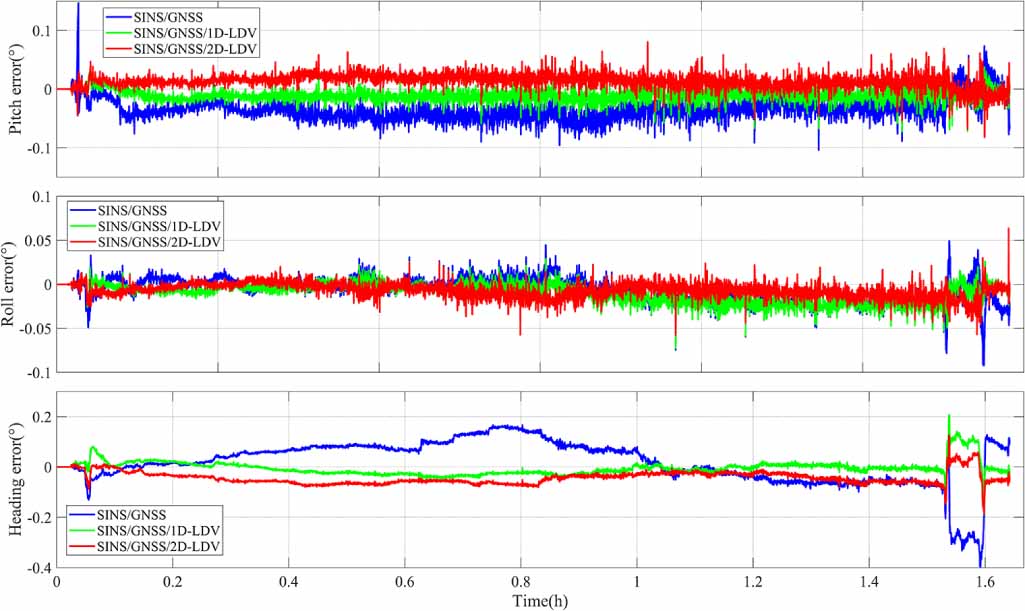Click the Time(h) x-axis label

(x=539, y=600)
